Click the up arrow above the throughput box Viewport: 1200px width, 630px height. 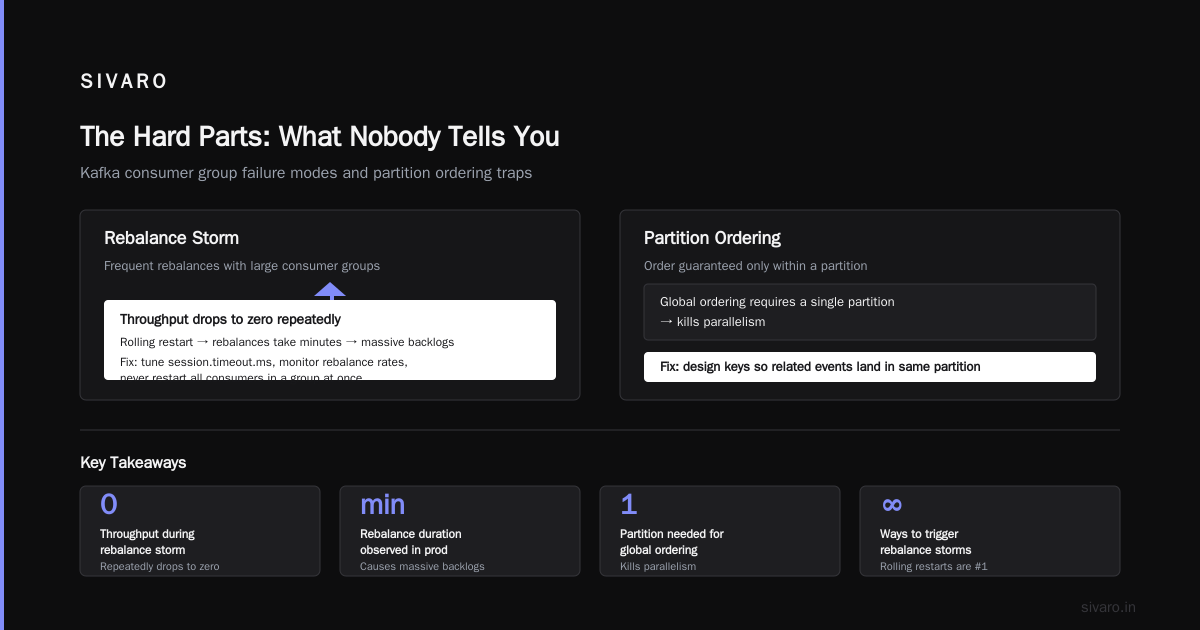330,291
